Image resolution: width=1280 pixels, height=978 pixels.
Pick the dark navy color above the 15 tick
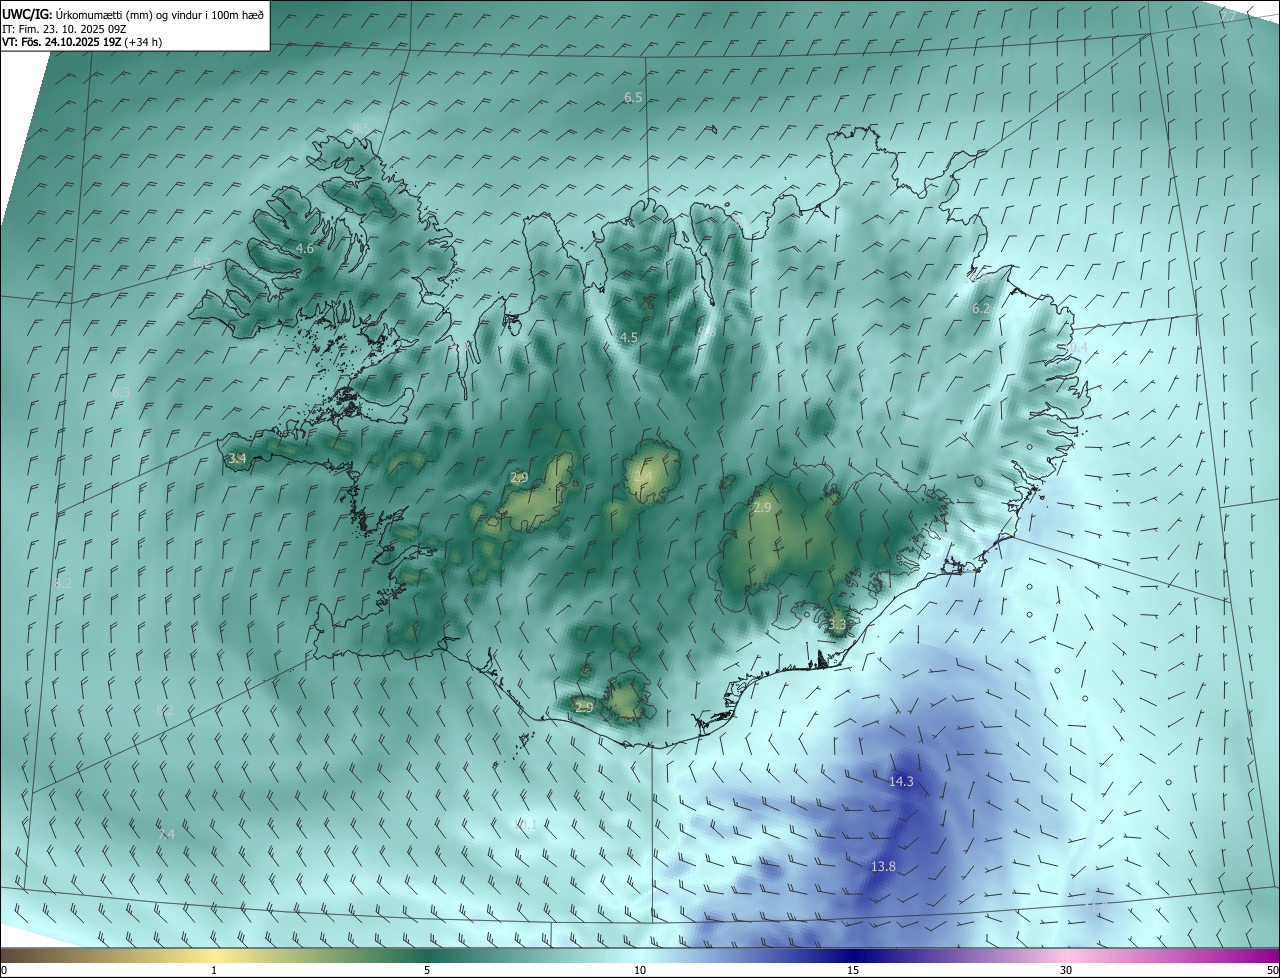point(853,955)
